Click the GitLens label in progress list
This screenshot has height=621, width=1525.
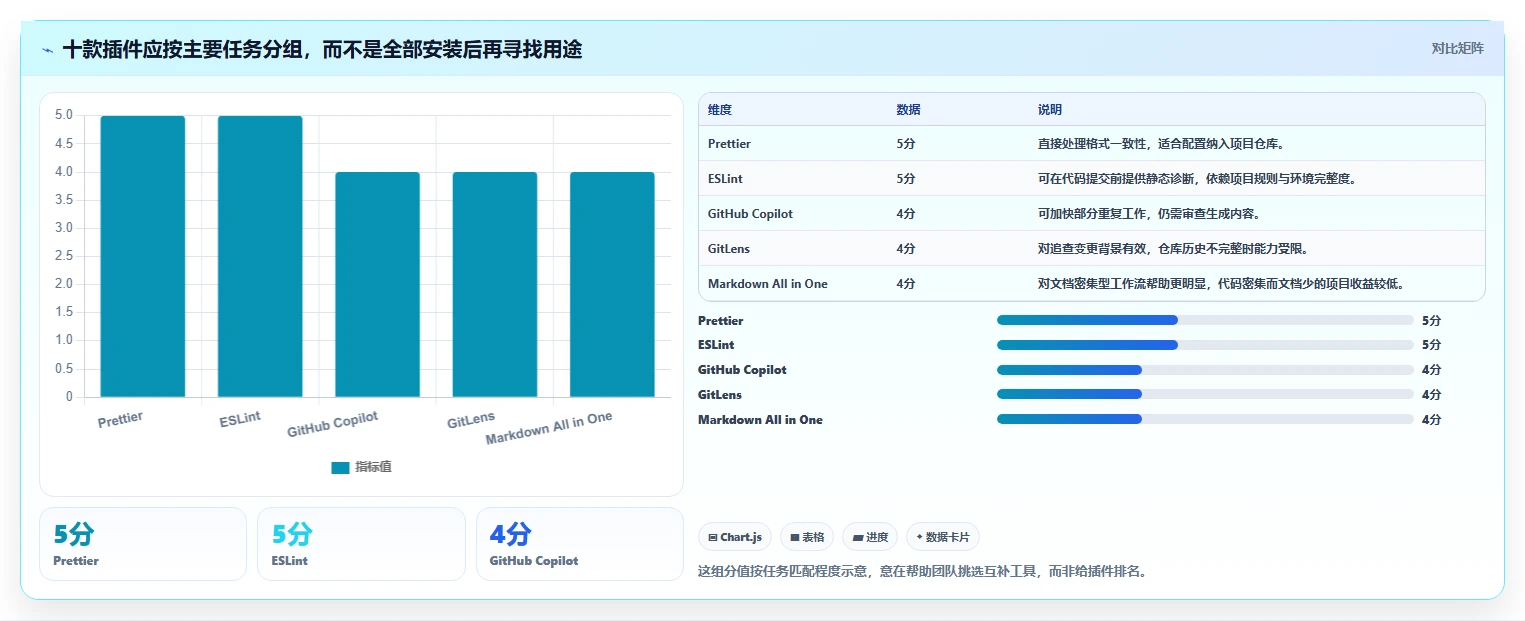(720, 395)
